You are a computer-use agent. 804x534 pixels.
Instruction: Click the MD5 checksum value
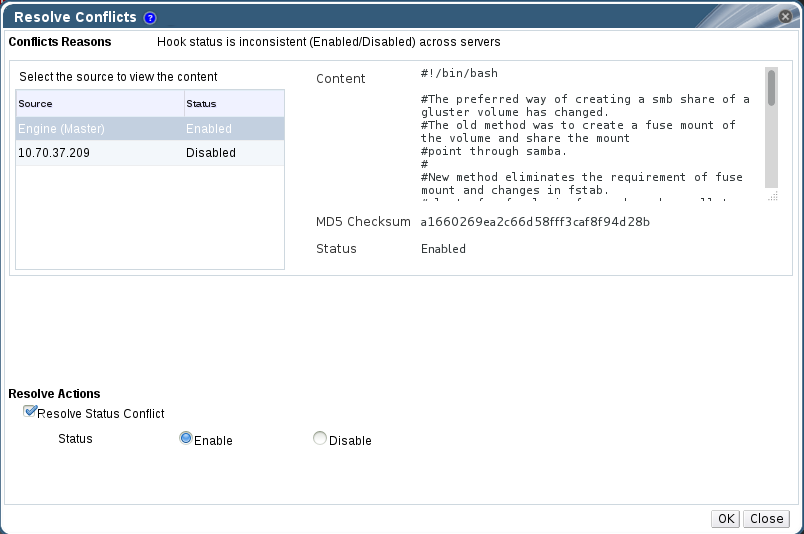pos(535,221)
